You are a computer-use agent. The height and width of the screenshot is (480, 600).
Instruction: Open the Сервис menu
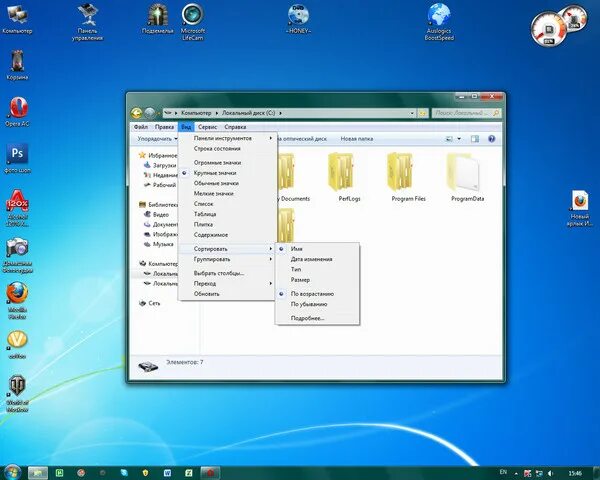[x=207, y=127]
